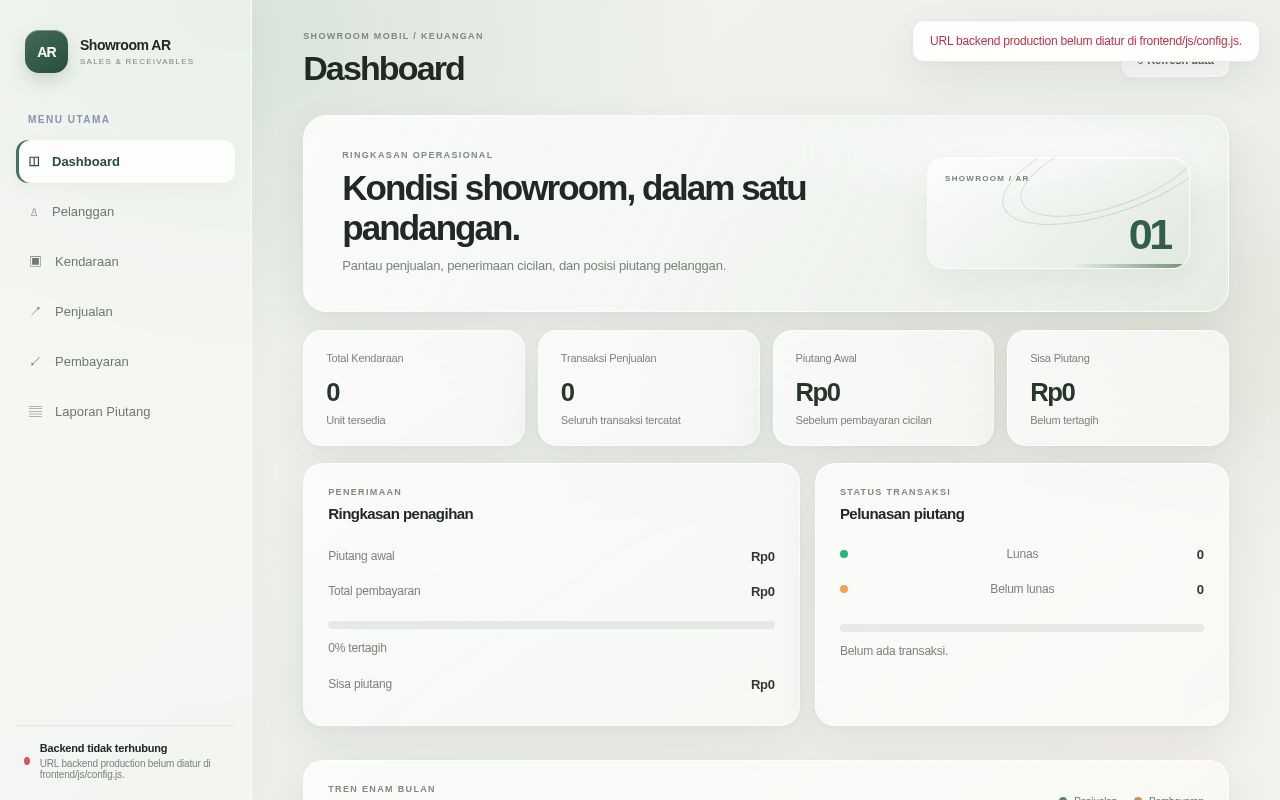Click the Total Kendaraan stat card title
The height and width of the screenshot is (800, 1280).
(x=365, y=358)
